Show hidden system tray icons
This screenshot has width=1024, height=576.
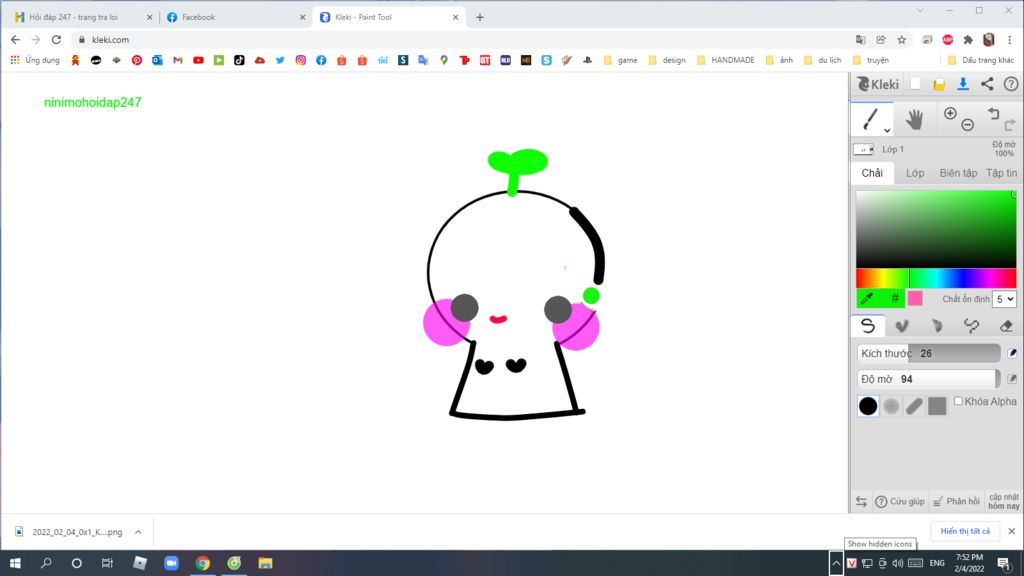pyautogui.click(x=836, y=562)
